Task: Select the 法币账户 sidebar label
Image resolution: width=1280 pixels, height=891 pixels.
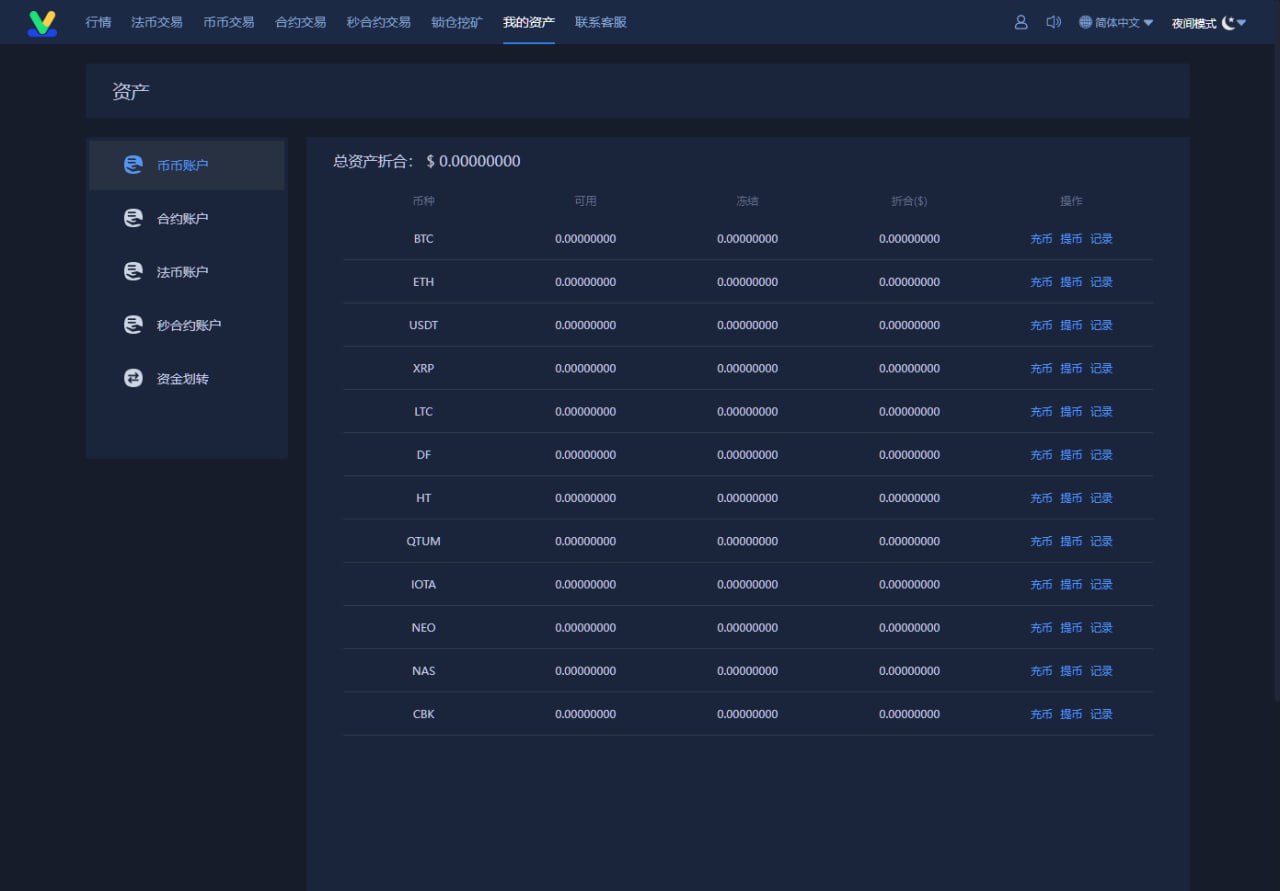Action: [x=183, y=272]
